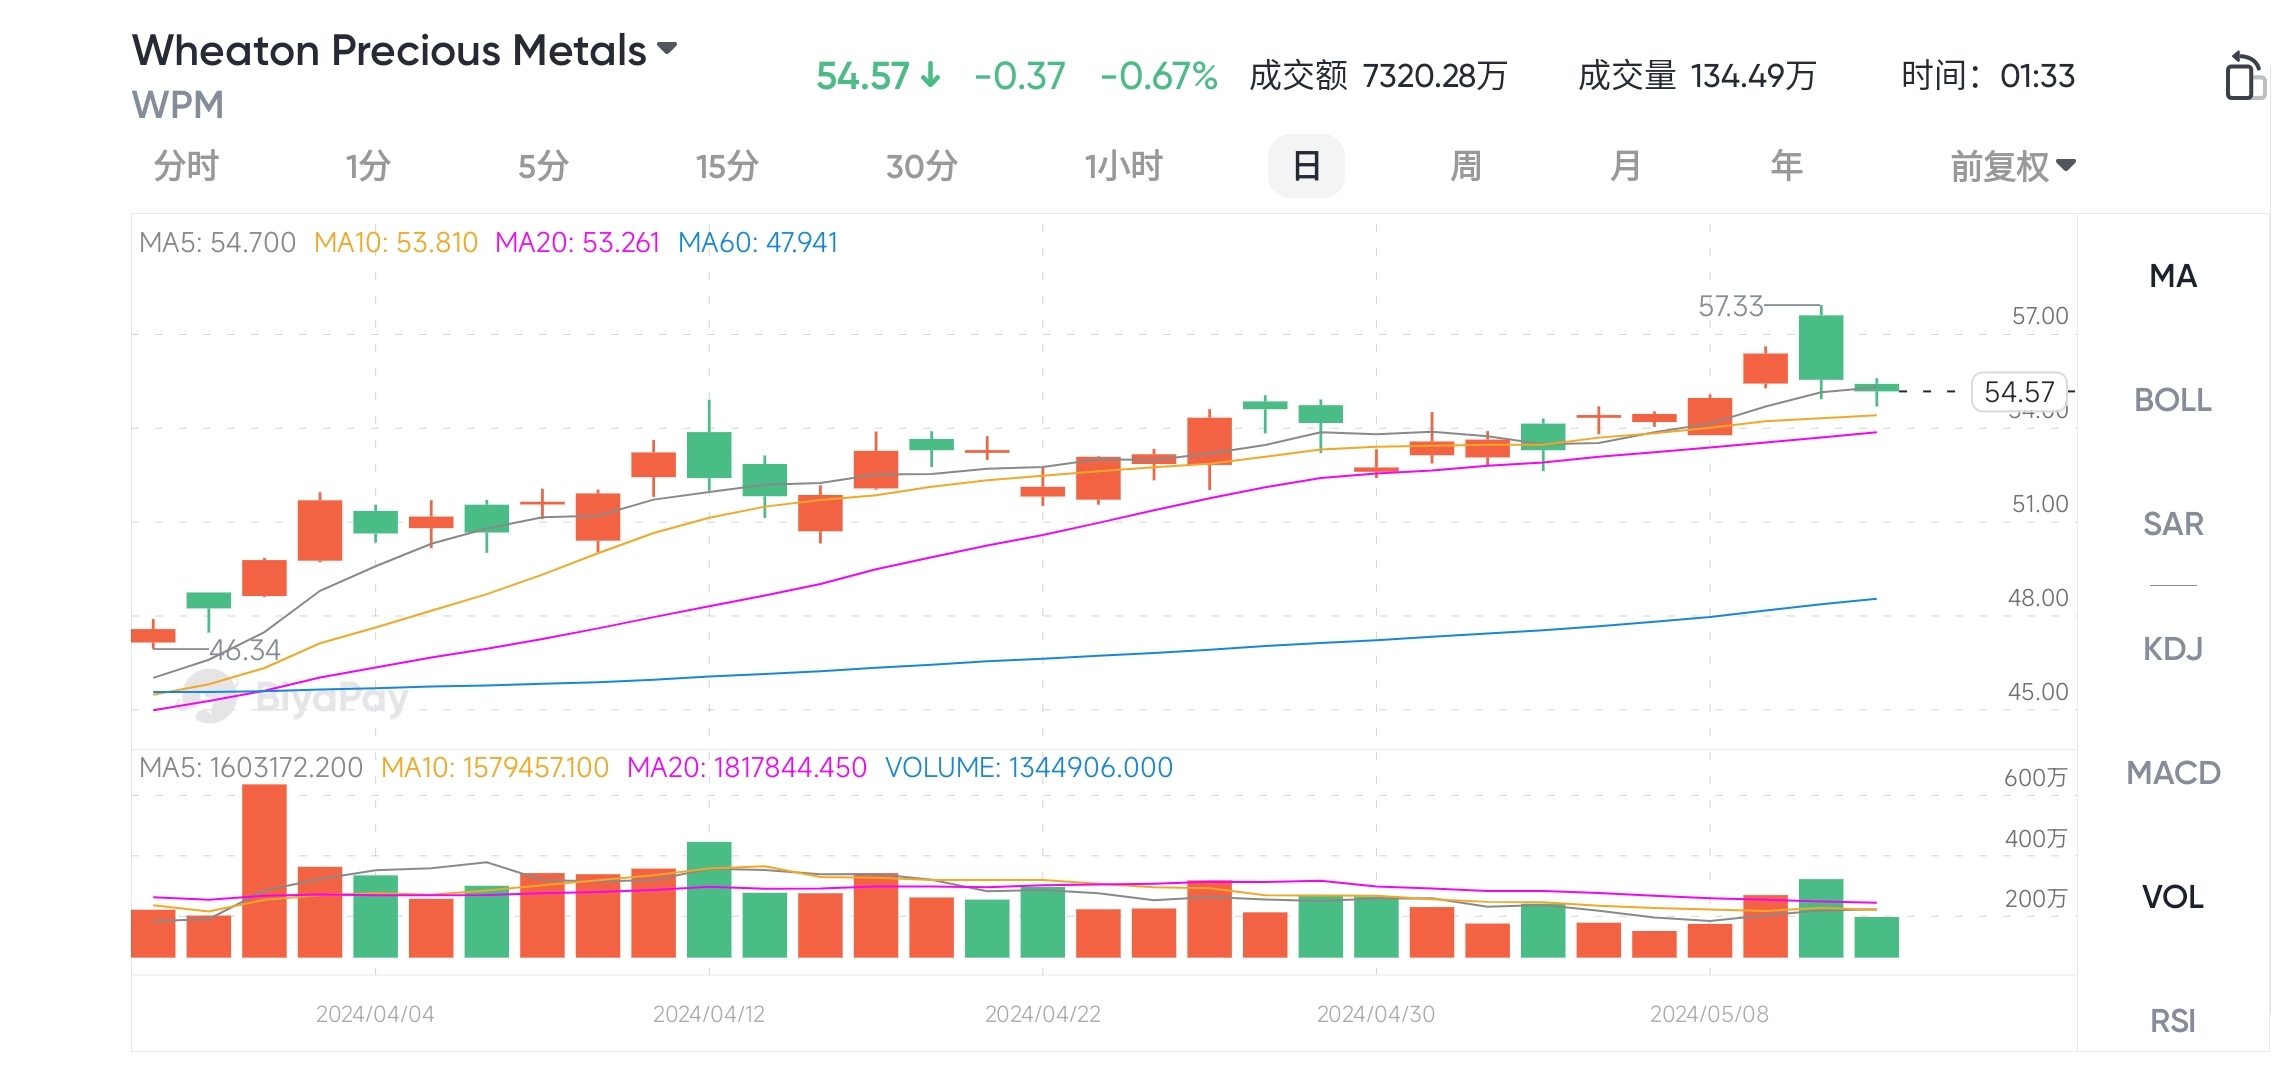Show the MACD sub-indicator
The image size is (2292, 1080).
click(2173, 773)
